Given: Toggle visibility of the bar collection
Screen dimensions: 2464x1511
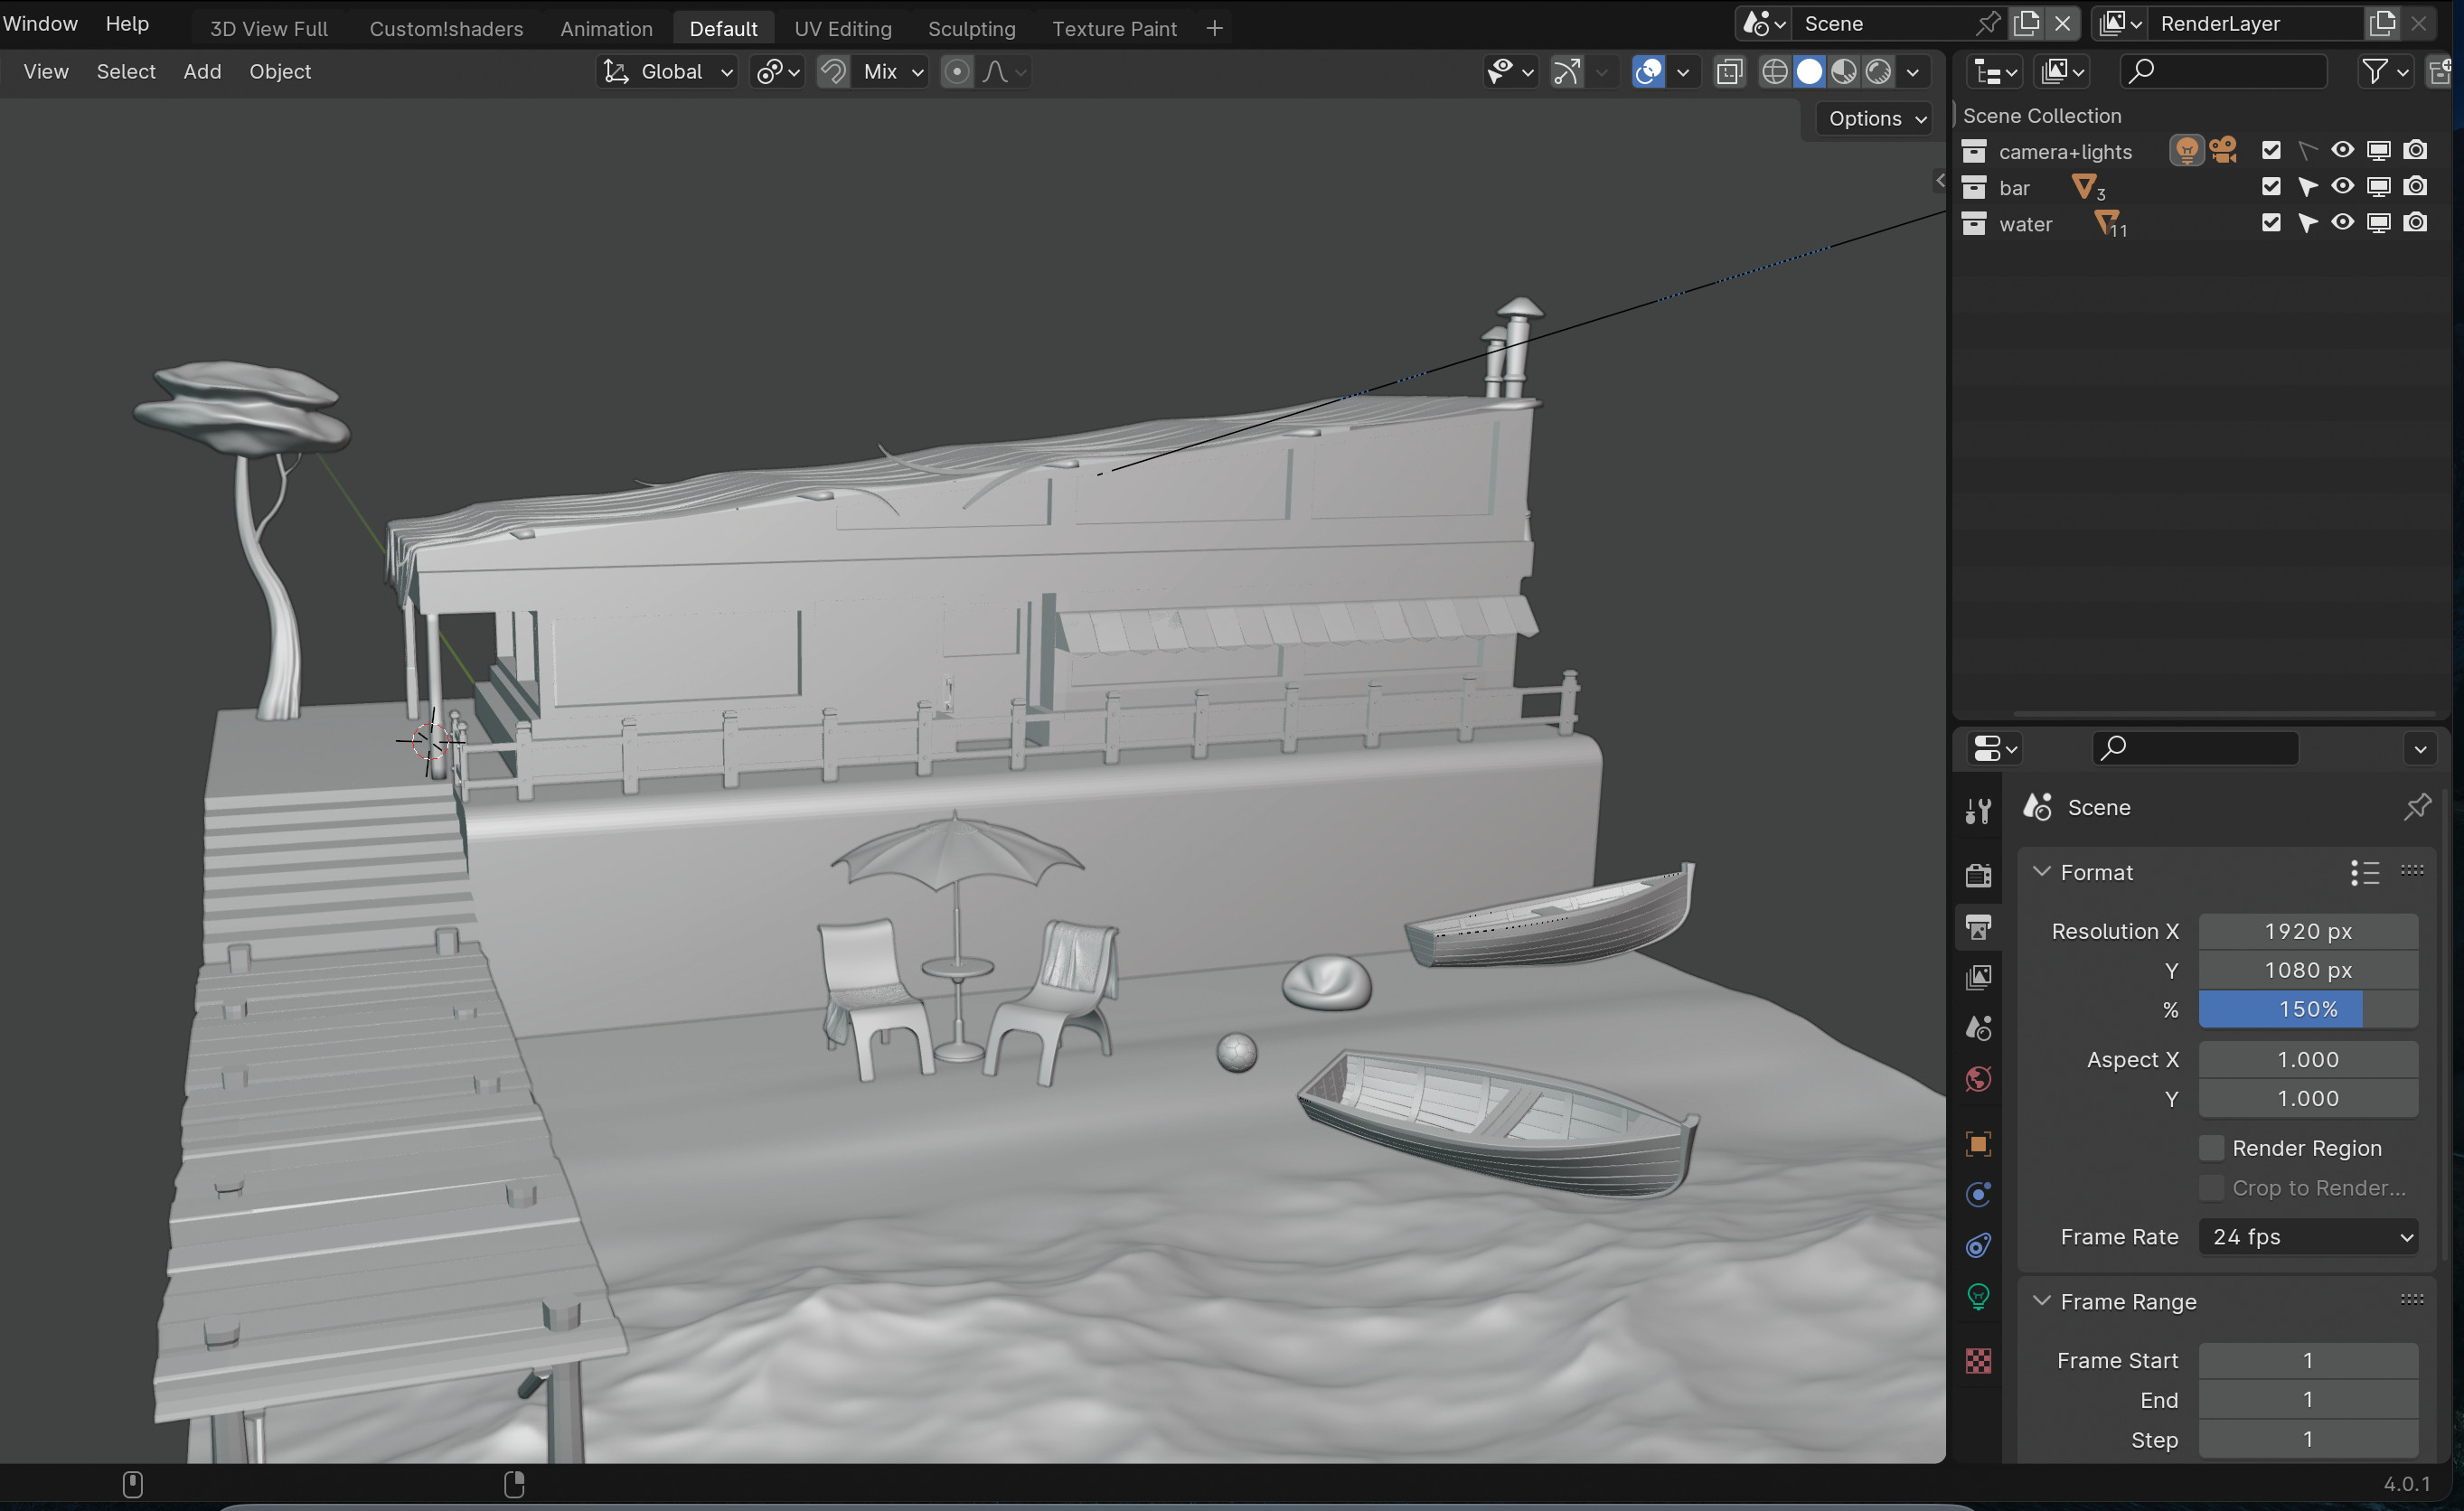Looking at the screenshot, I should pos(2341,186).
